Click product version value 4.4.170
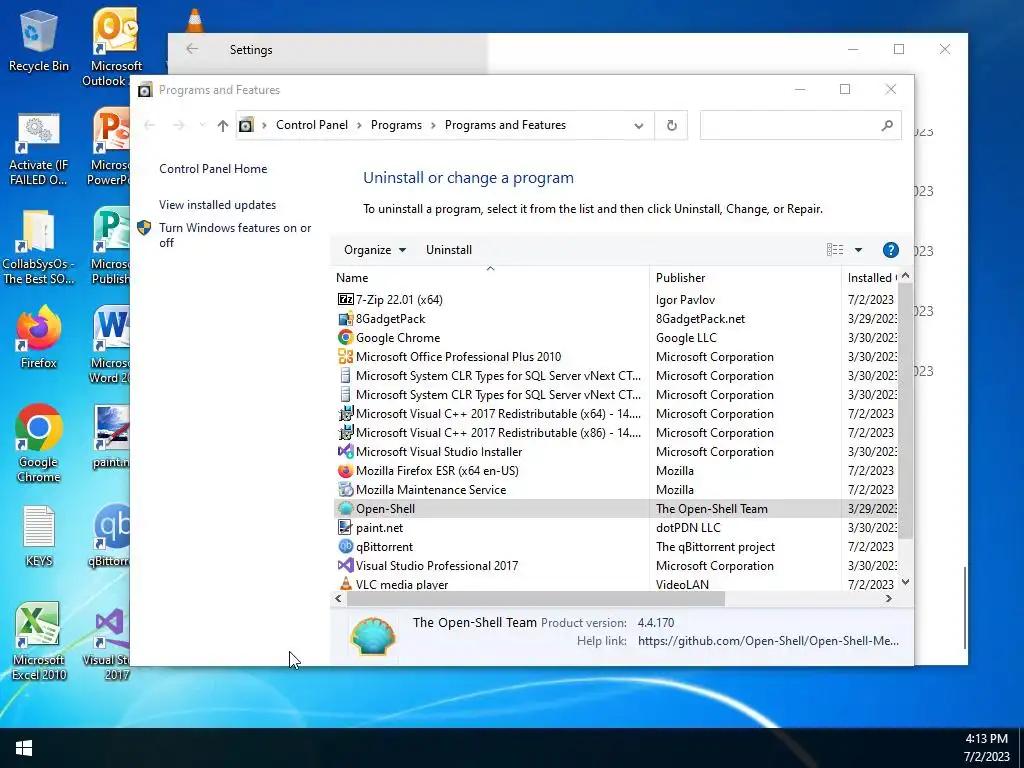 click(x=656, y=623)
